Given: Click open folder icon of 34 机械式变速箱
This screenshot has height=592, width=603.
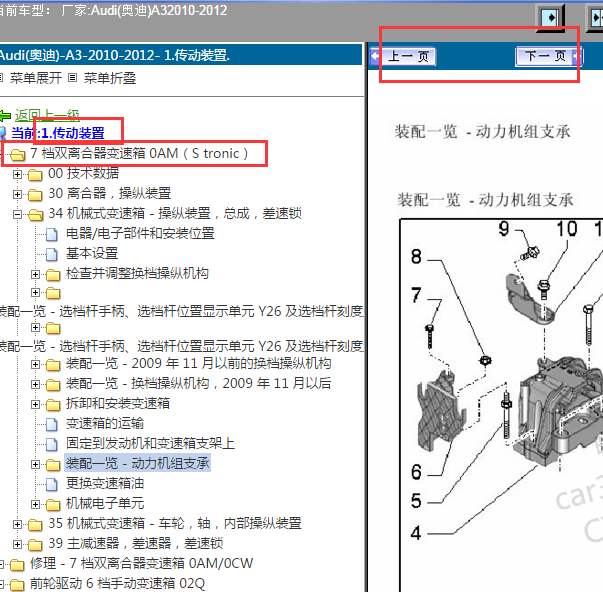Looking at the screenshot, I should 35,215.
